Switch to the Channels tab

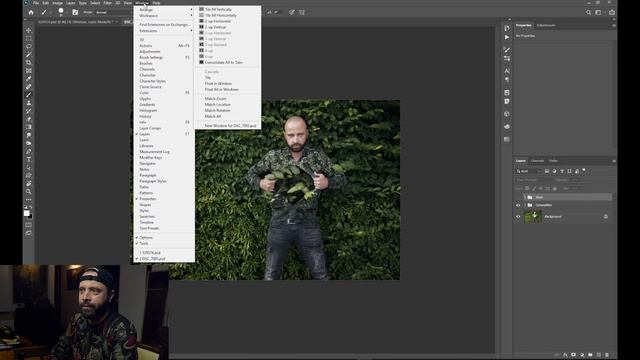[x=537, y=161]
